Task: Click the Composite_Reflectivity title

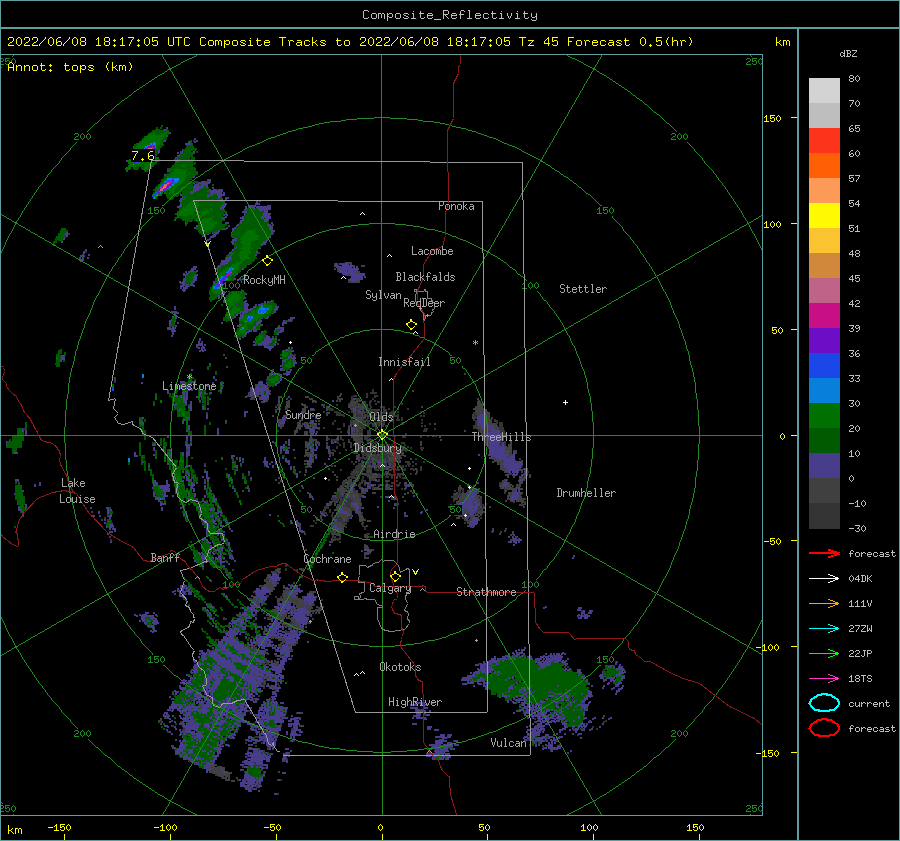Action: 449,15
